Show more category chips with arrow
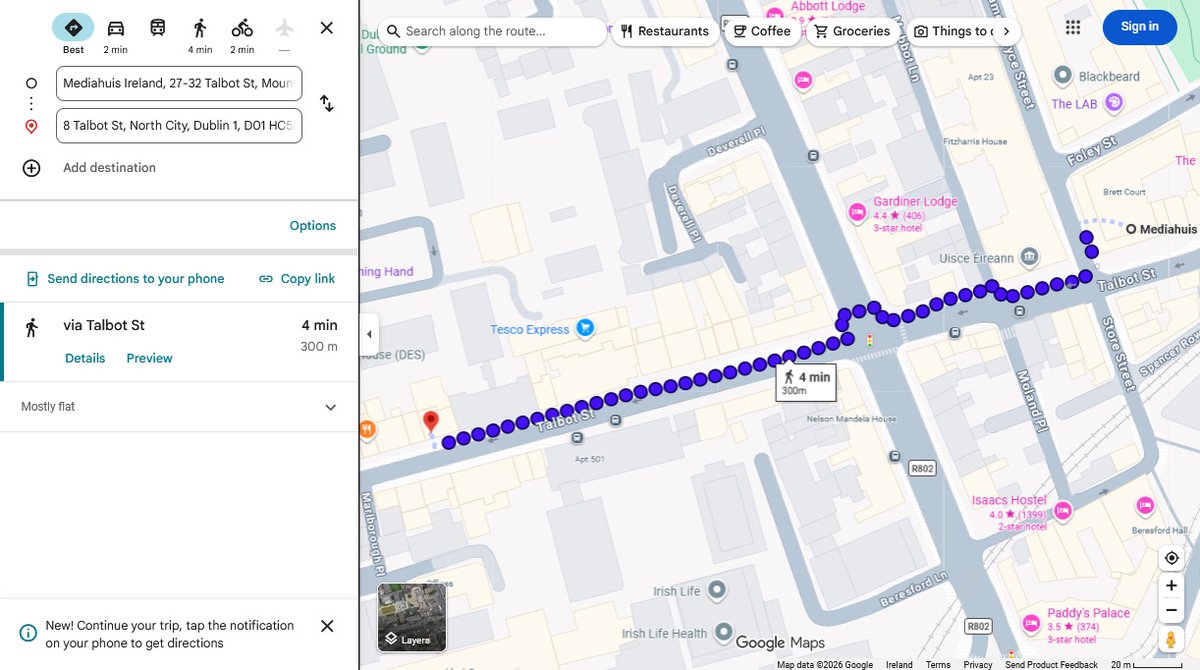 click(x=1006, y=31)
